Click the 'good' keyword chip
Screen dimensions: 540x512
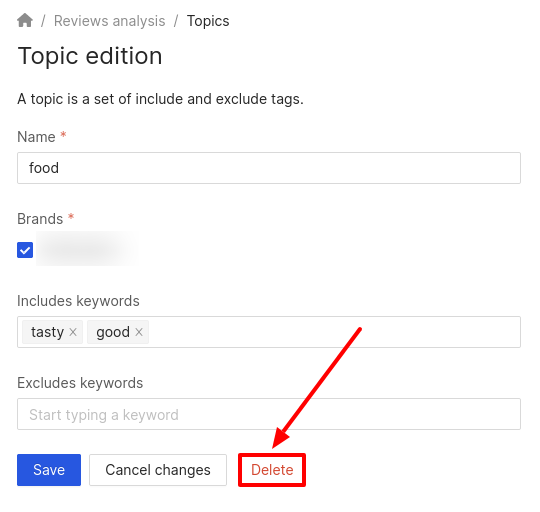tap(113, 332)
